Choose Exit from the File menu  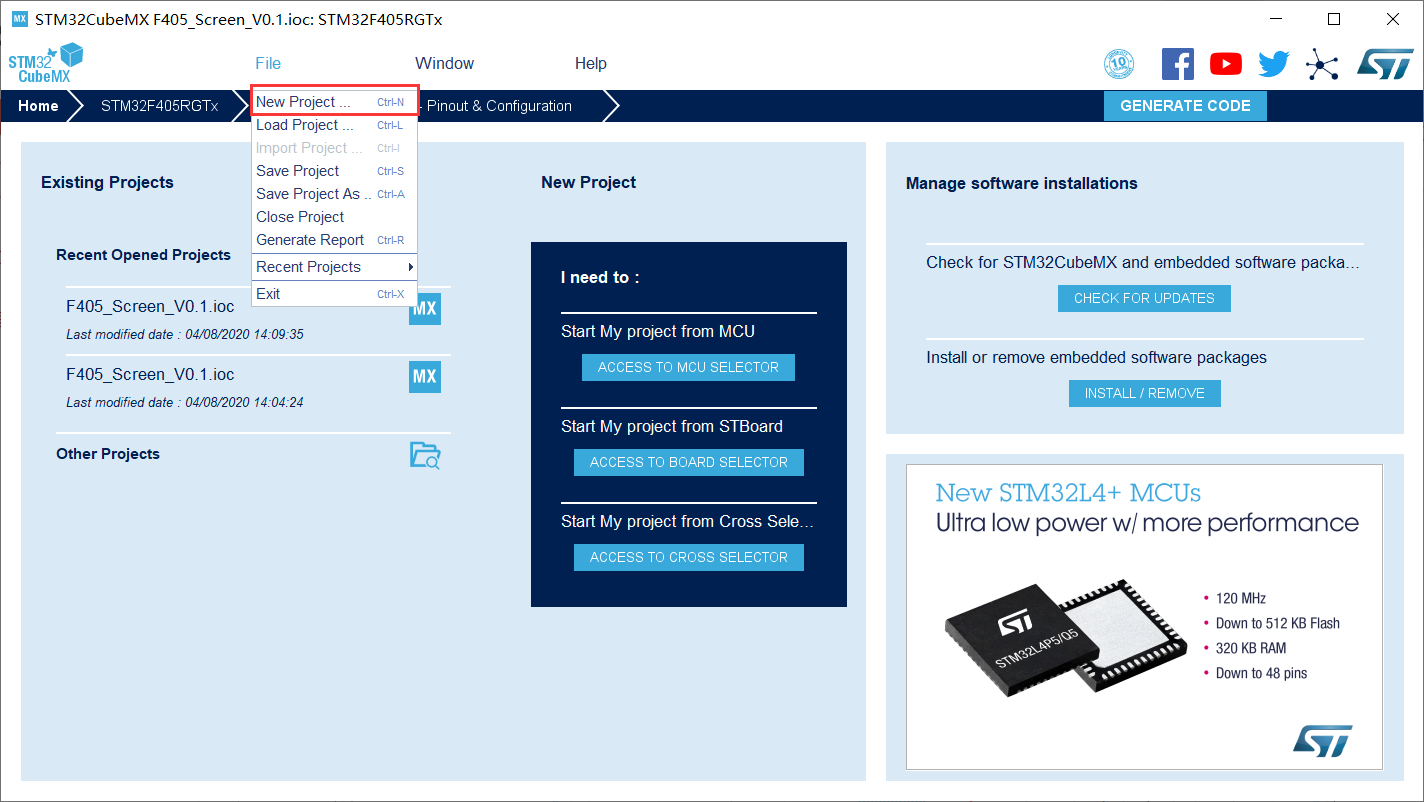pyautogui.click(x=334, y=294)
